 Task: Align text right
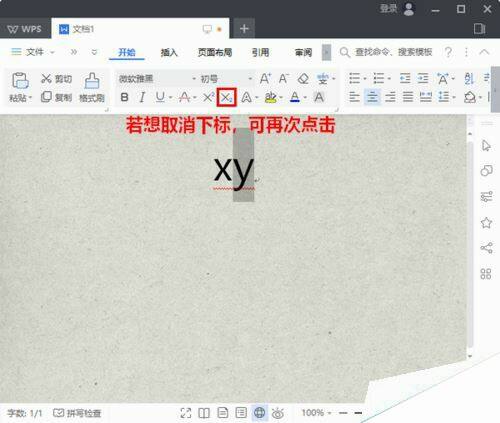coord(390,97)
